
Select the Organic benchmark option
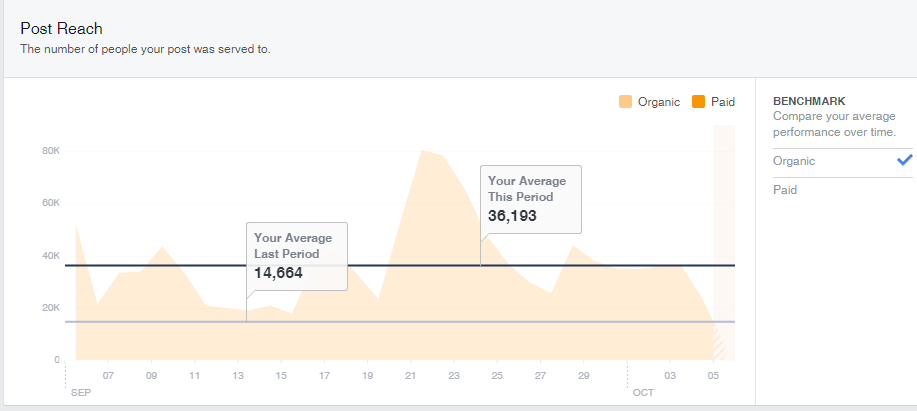click(x=842, y=161)
